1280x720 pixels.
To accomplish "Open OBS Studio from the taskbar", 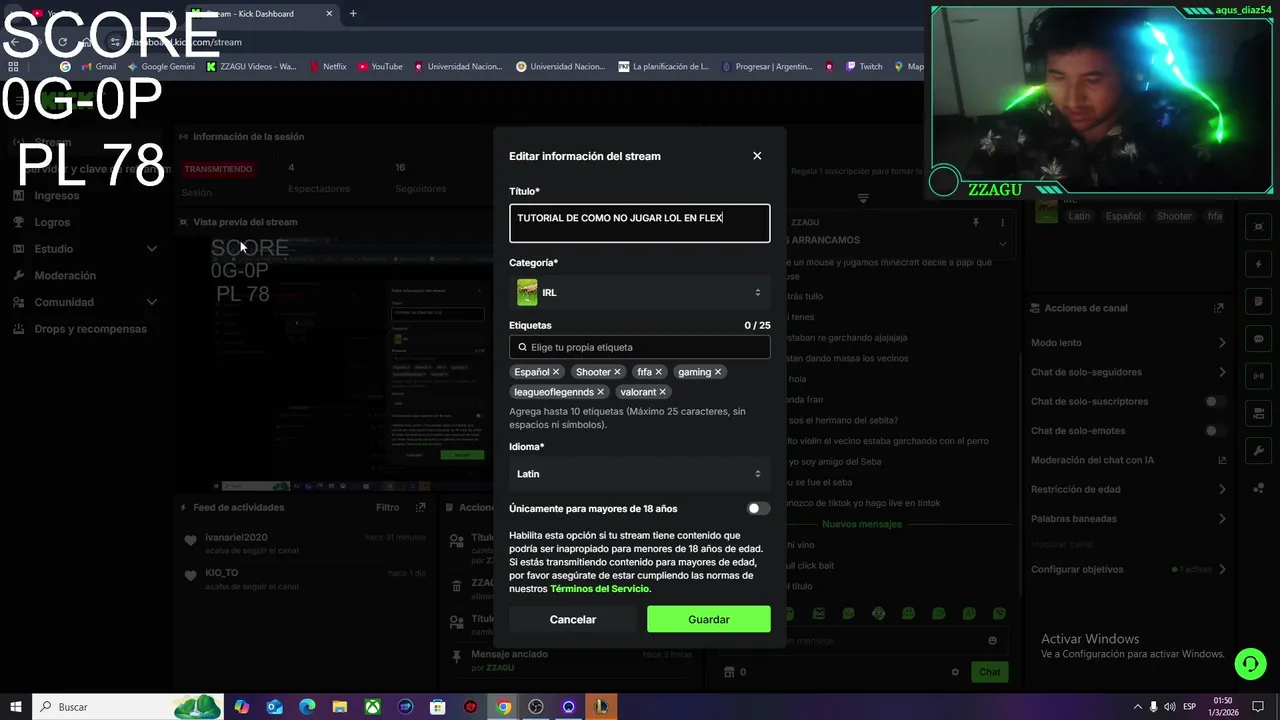I will coord(536,707).
